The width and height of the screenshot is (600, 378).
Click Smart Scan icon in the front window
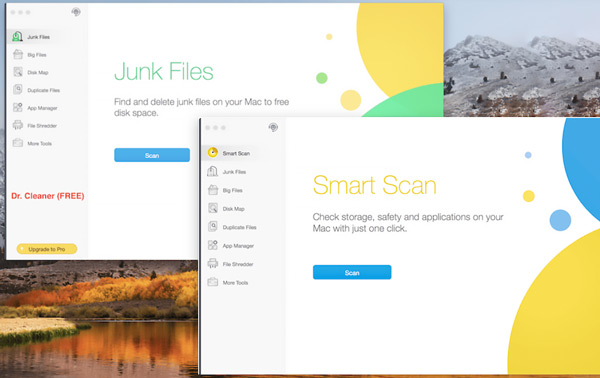tap(213, 153)
